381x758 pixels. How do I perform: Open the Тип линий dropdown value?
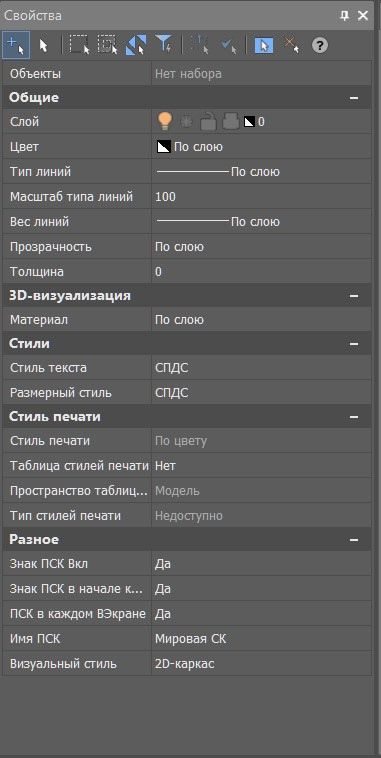[x=261, y=172]
